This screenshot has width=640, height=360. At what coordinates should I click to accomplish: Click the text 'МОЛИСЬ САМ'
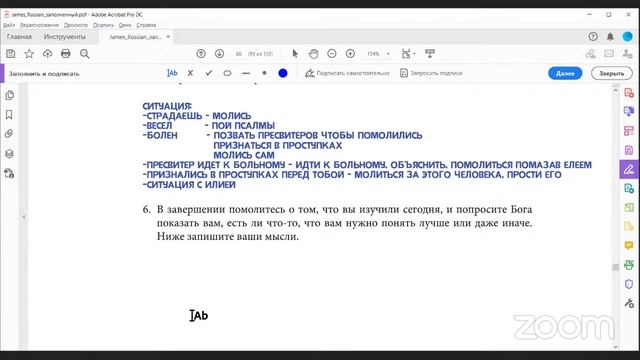point(244,155)
